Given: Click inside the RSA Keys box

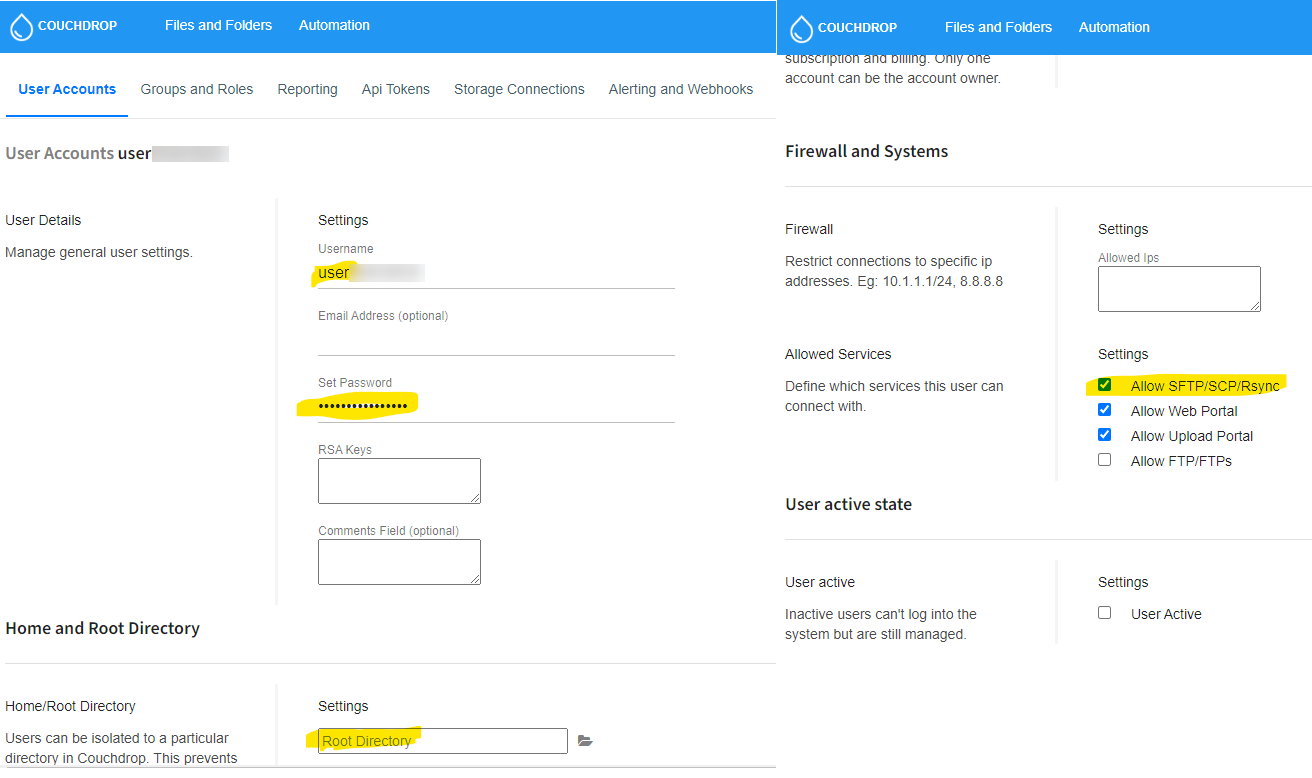Looking at the screenshot, I should (x=399, y=481).
